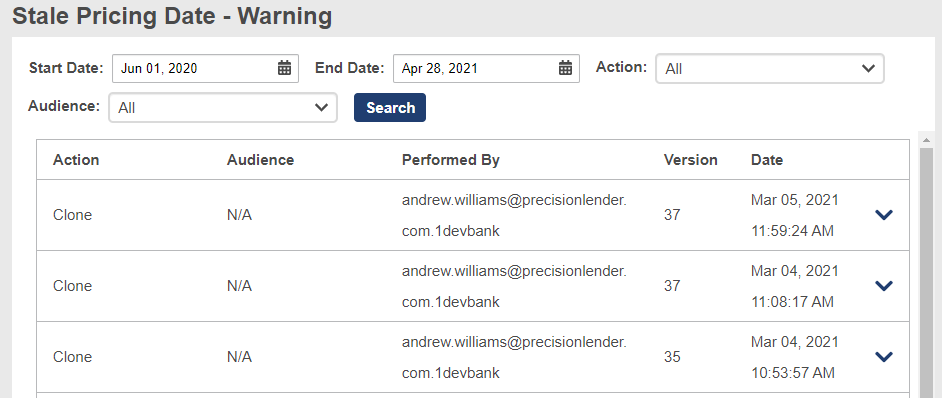The image size is (942, 398).
Task: Click the Action column header
Action: tap(76, 160)
